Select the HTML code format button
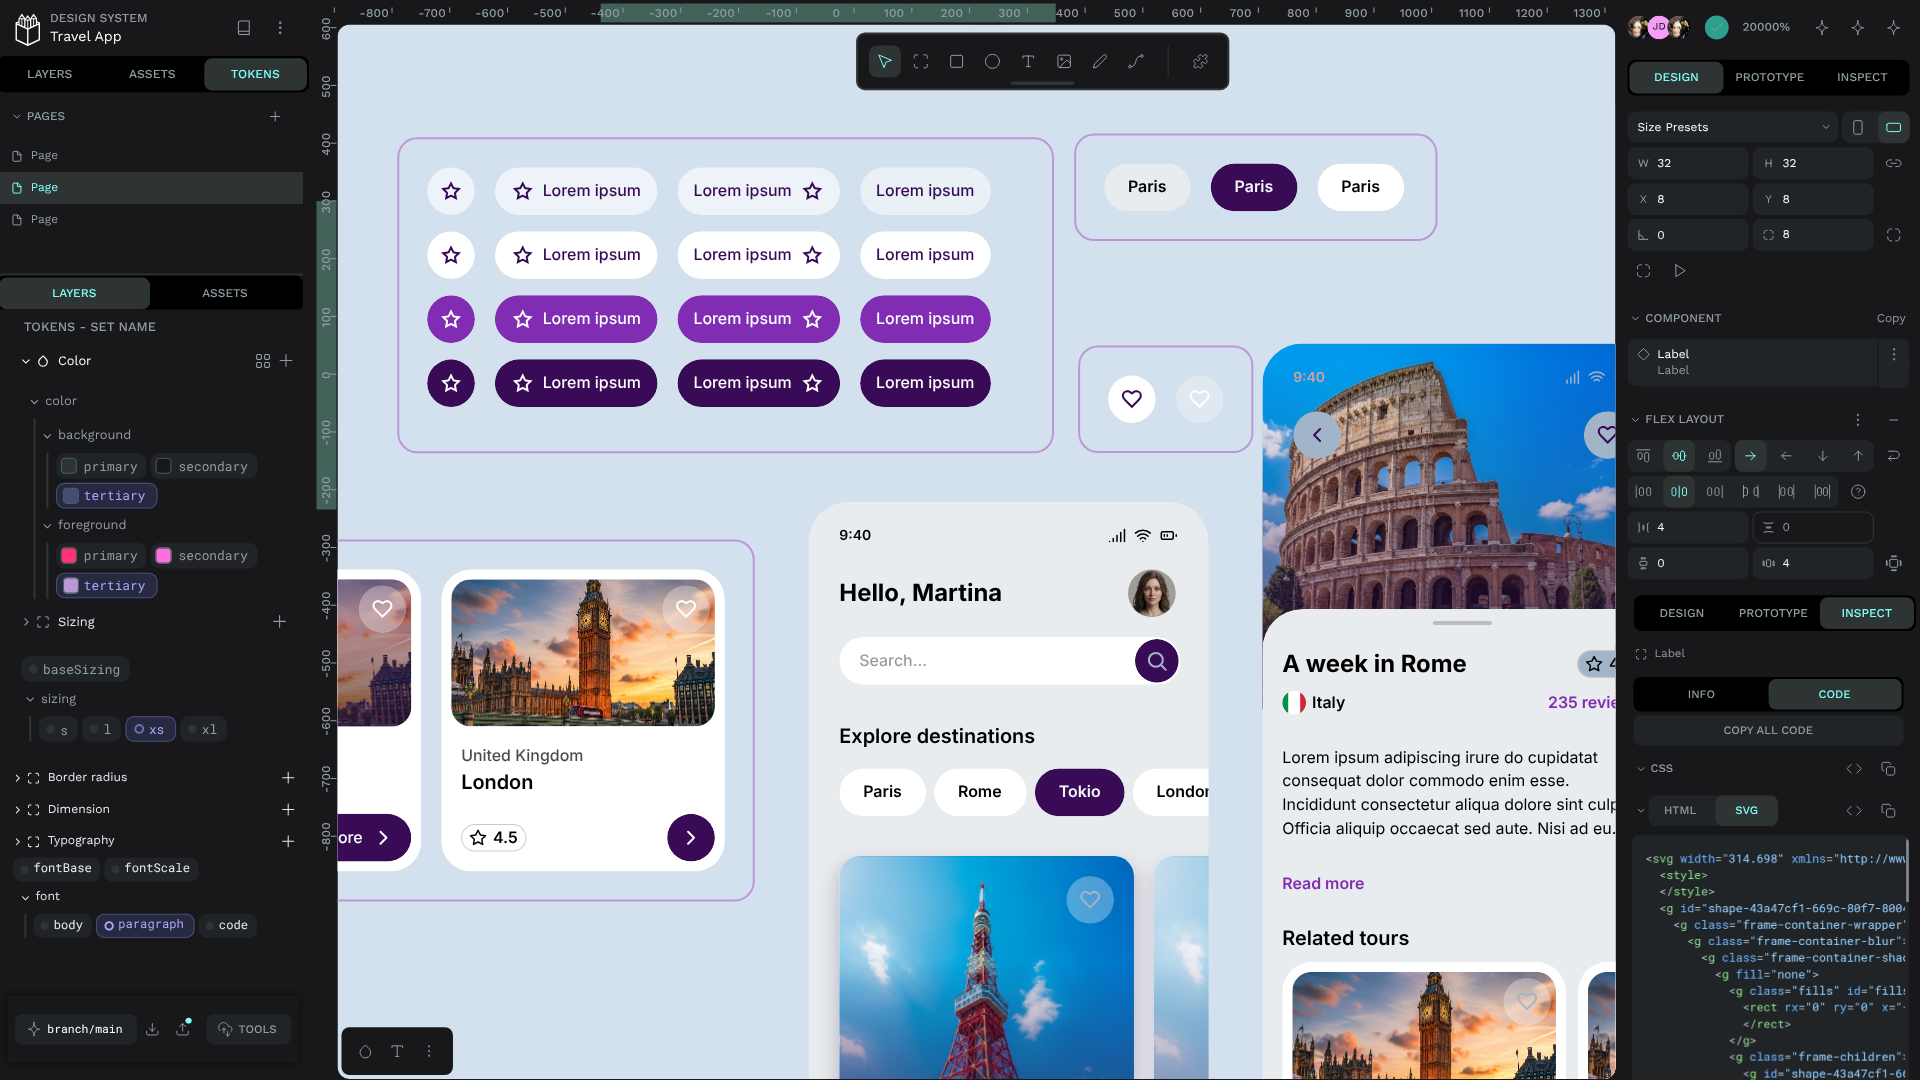 coord(1680,811)
